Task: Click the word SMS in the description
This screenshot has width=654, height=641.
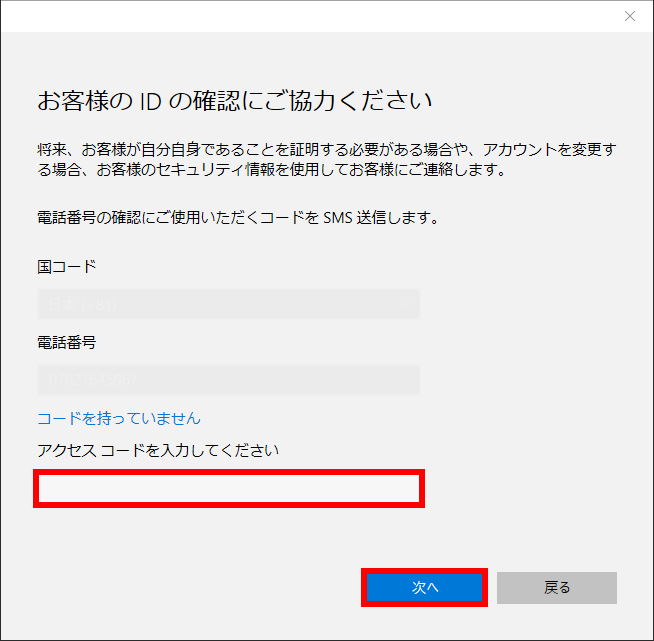Action: point(339,216)
